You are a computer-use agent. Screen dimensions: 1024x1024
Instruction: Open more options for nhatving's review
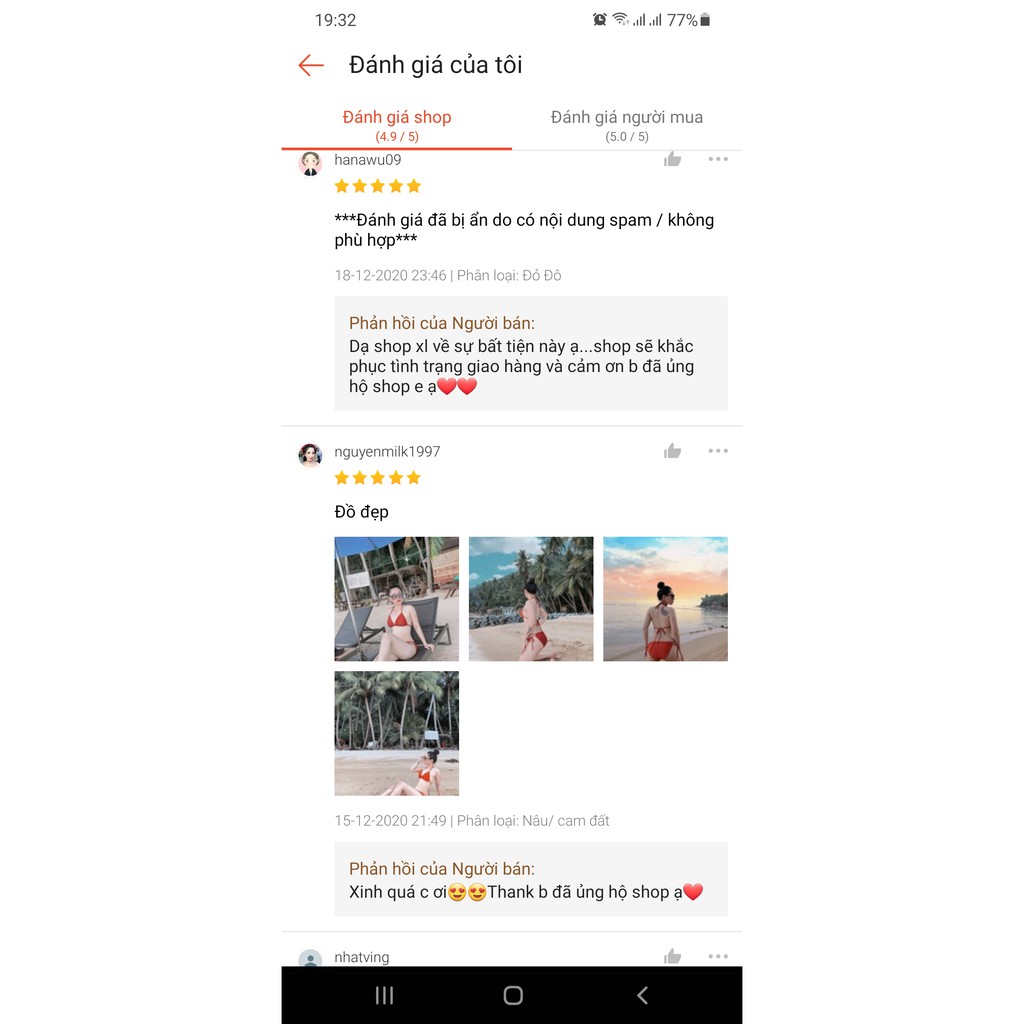click(x=718, y=956)
